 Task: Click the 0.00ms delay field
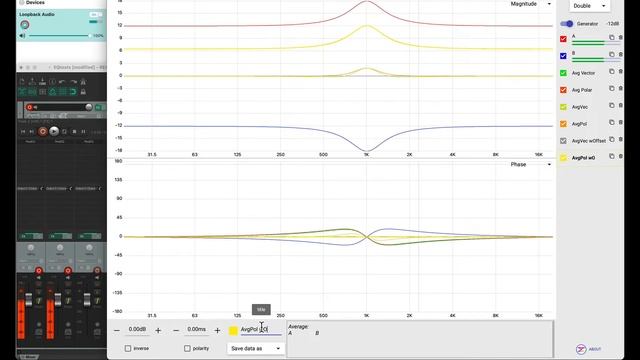(x=197, y=329)
